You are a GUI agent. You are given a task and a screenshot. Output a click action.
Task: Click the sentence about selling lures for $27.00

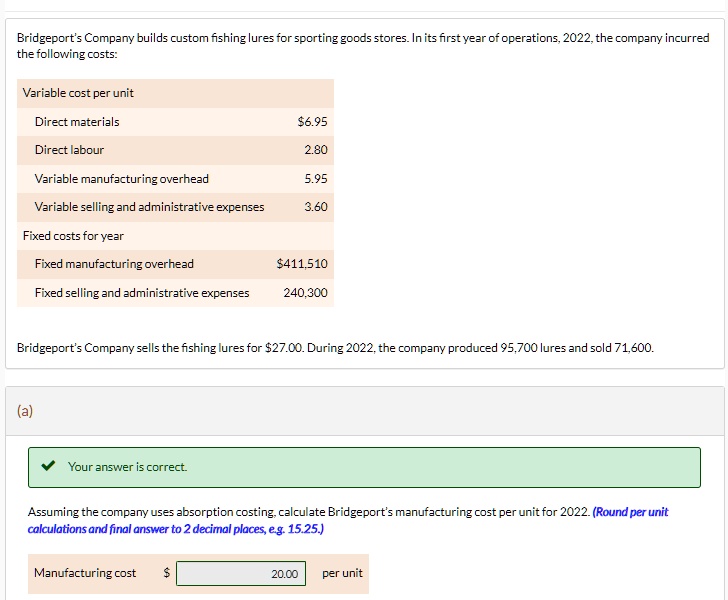pos(335,348)
